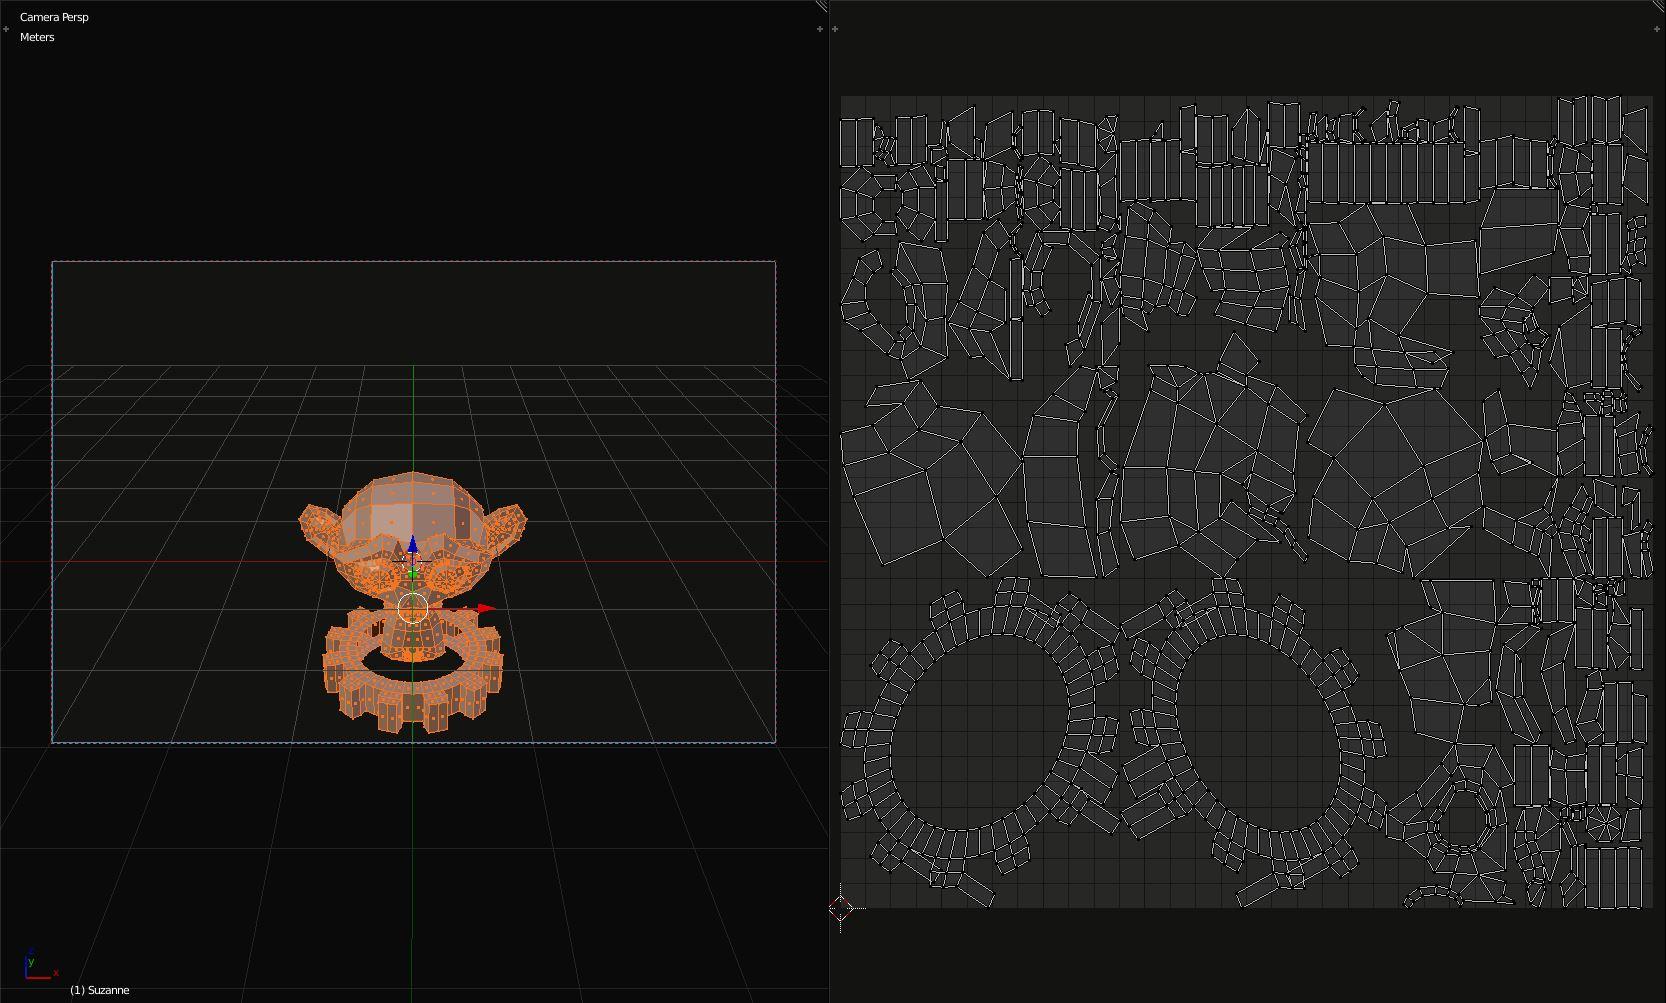Viewport: 1666px width, 1003px height.
Task: Click the white circle at the manipulator center
Action: tap(413, 608)
